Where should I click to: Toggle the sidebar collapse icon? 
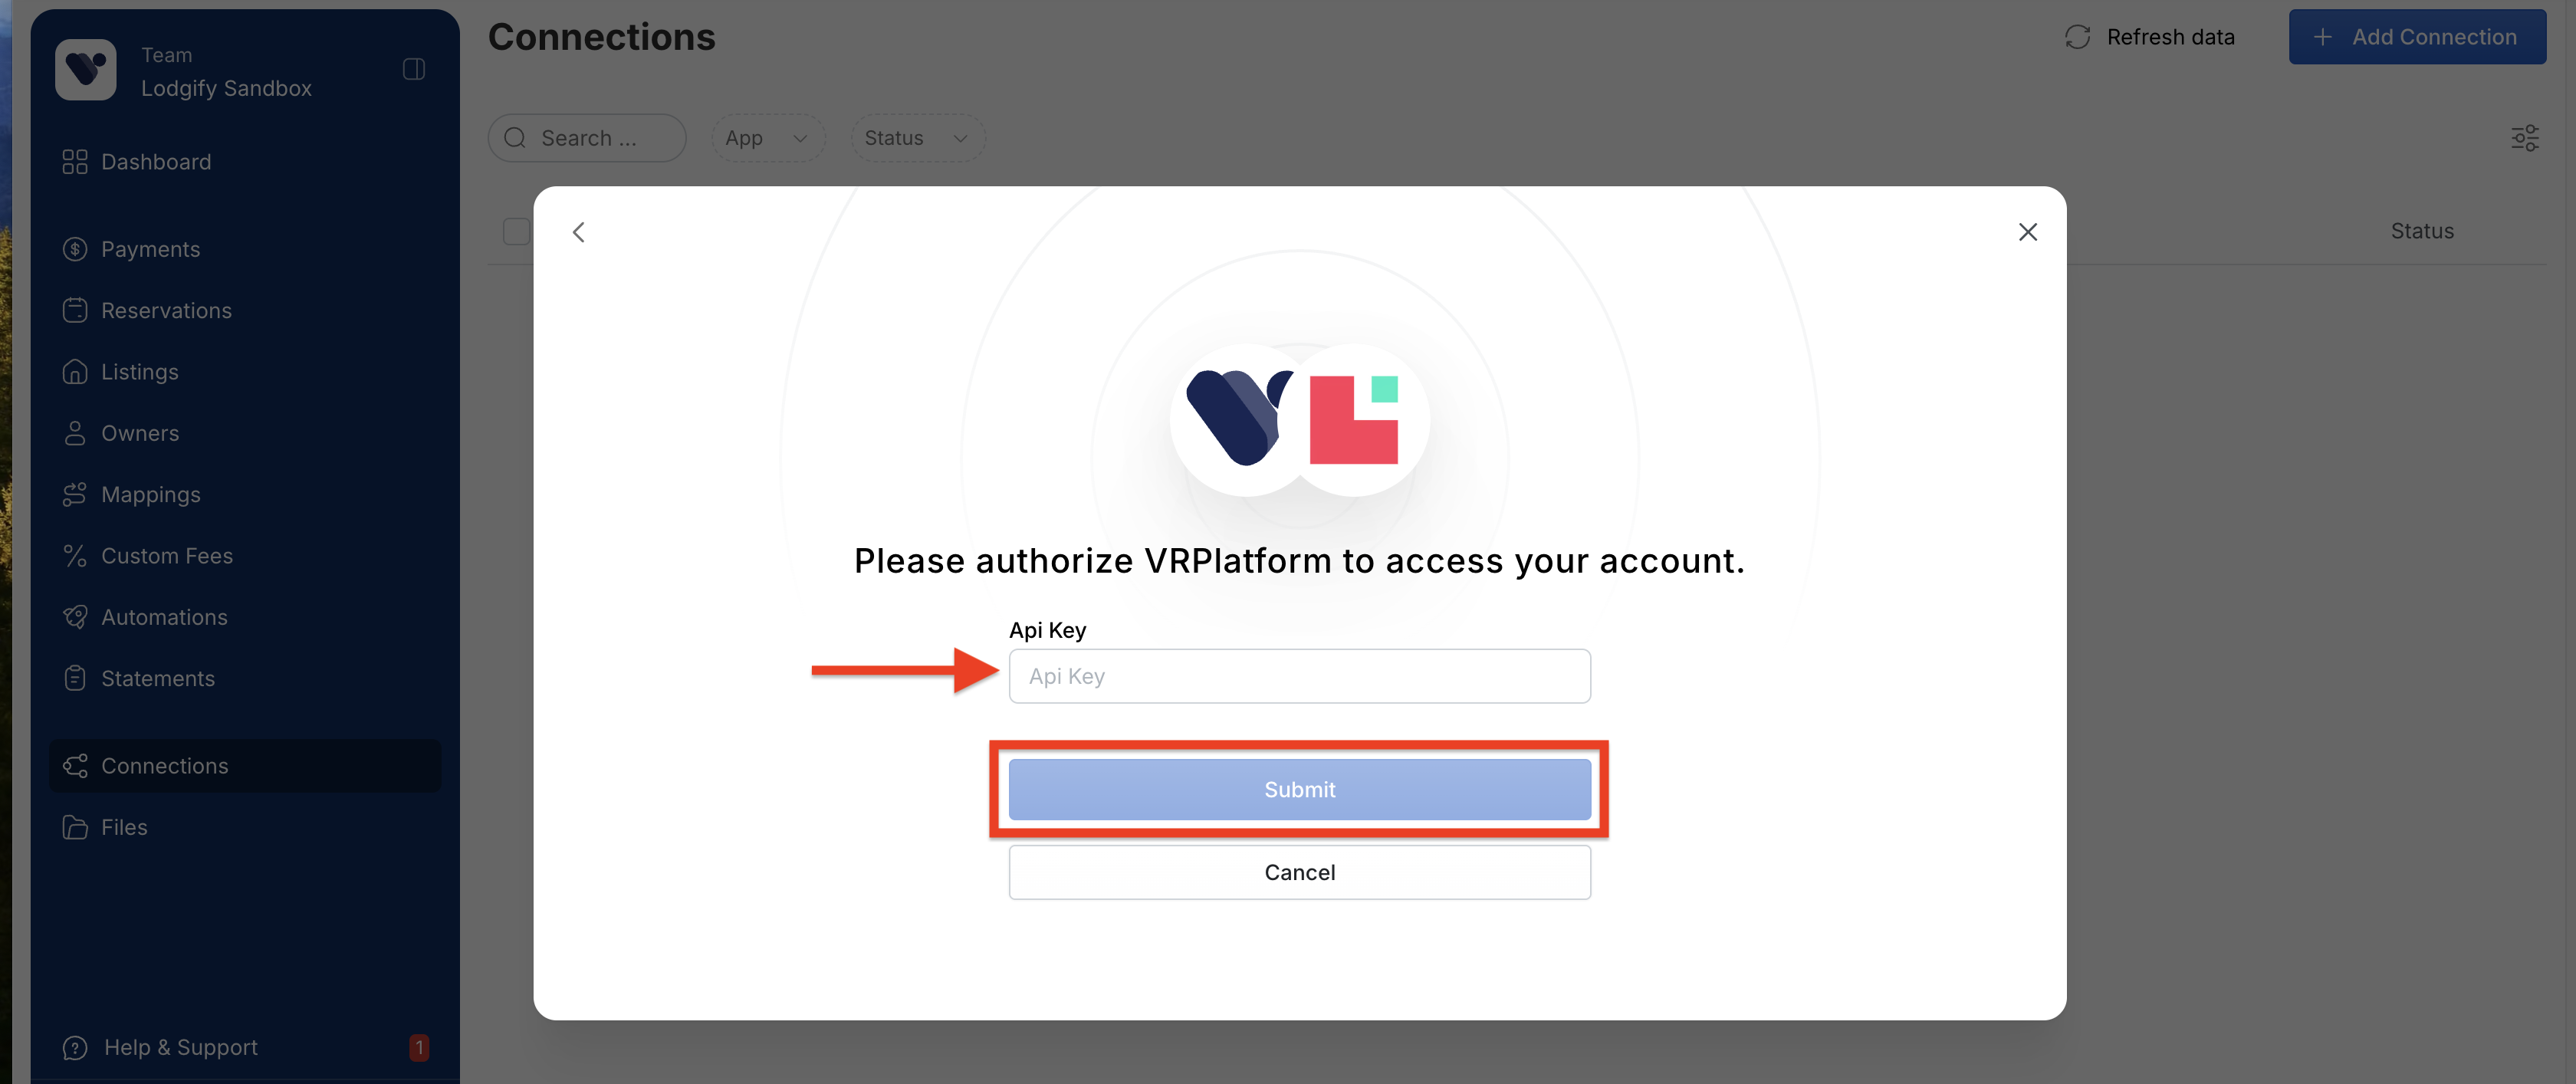pos(414,69)
